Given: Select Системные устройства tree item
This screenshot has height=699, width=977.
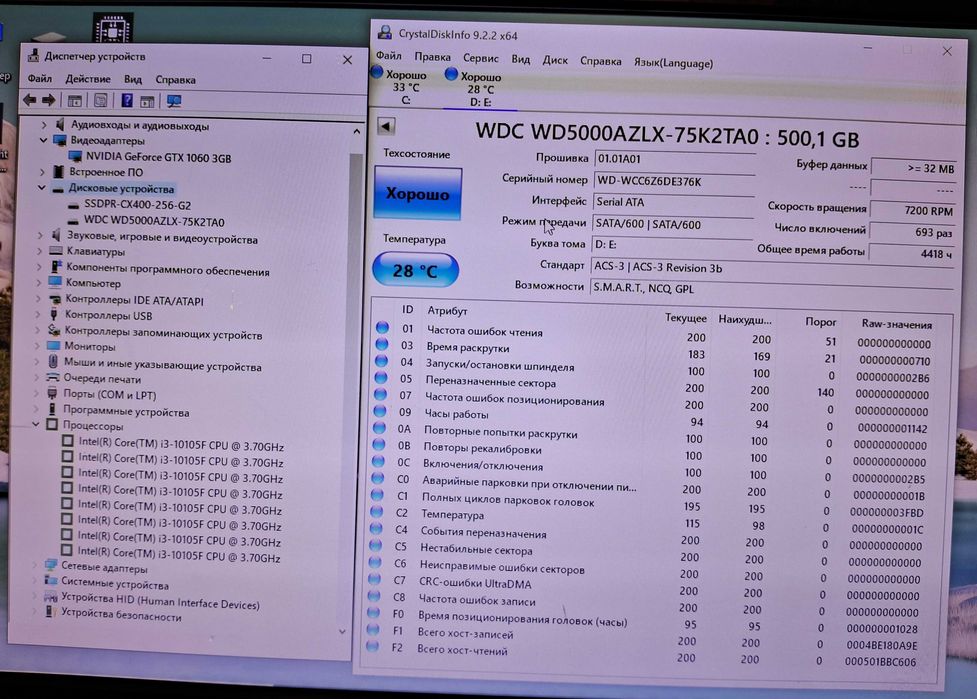Looking at the screenshot, I should pos(115,584).
